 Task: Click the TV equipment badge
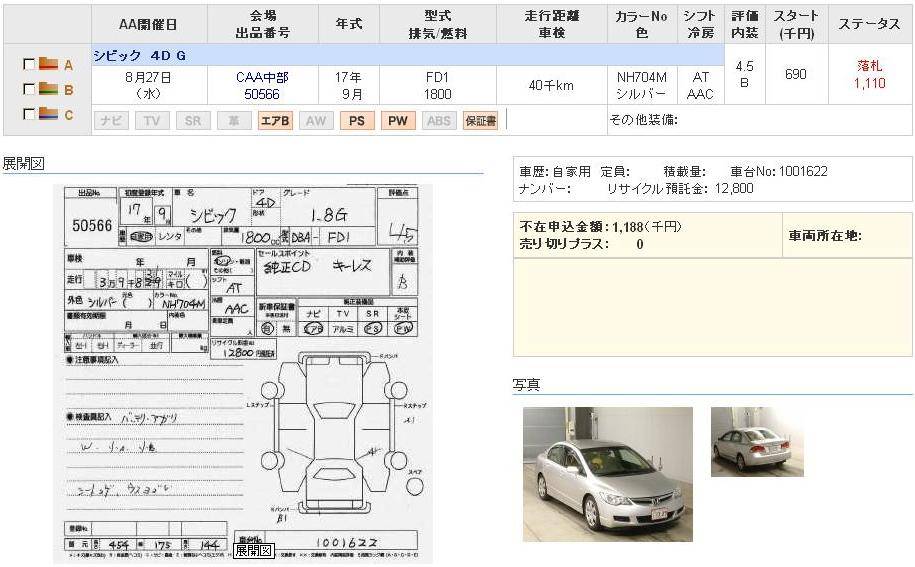(152, 121)
